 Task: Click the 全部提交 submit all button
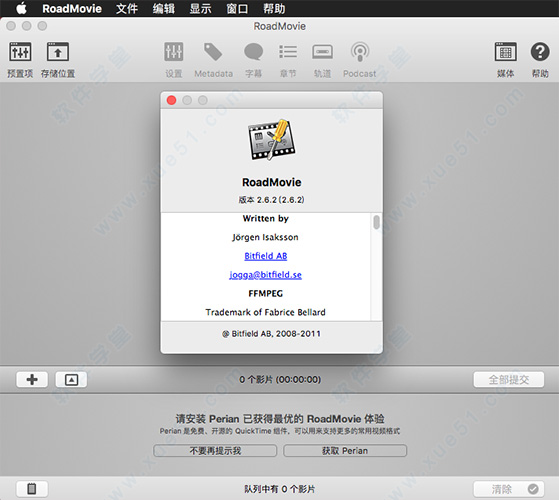[509, 380]
